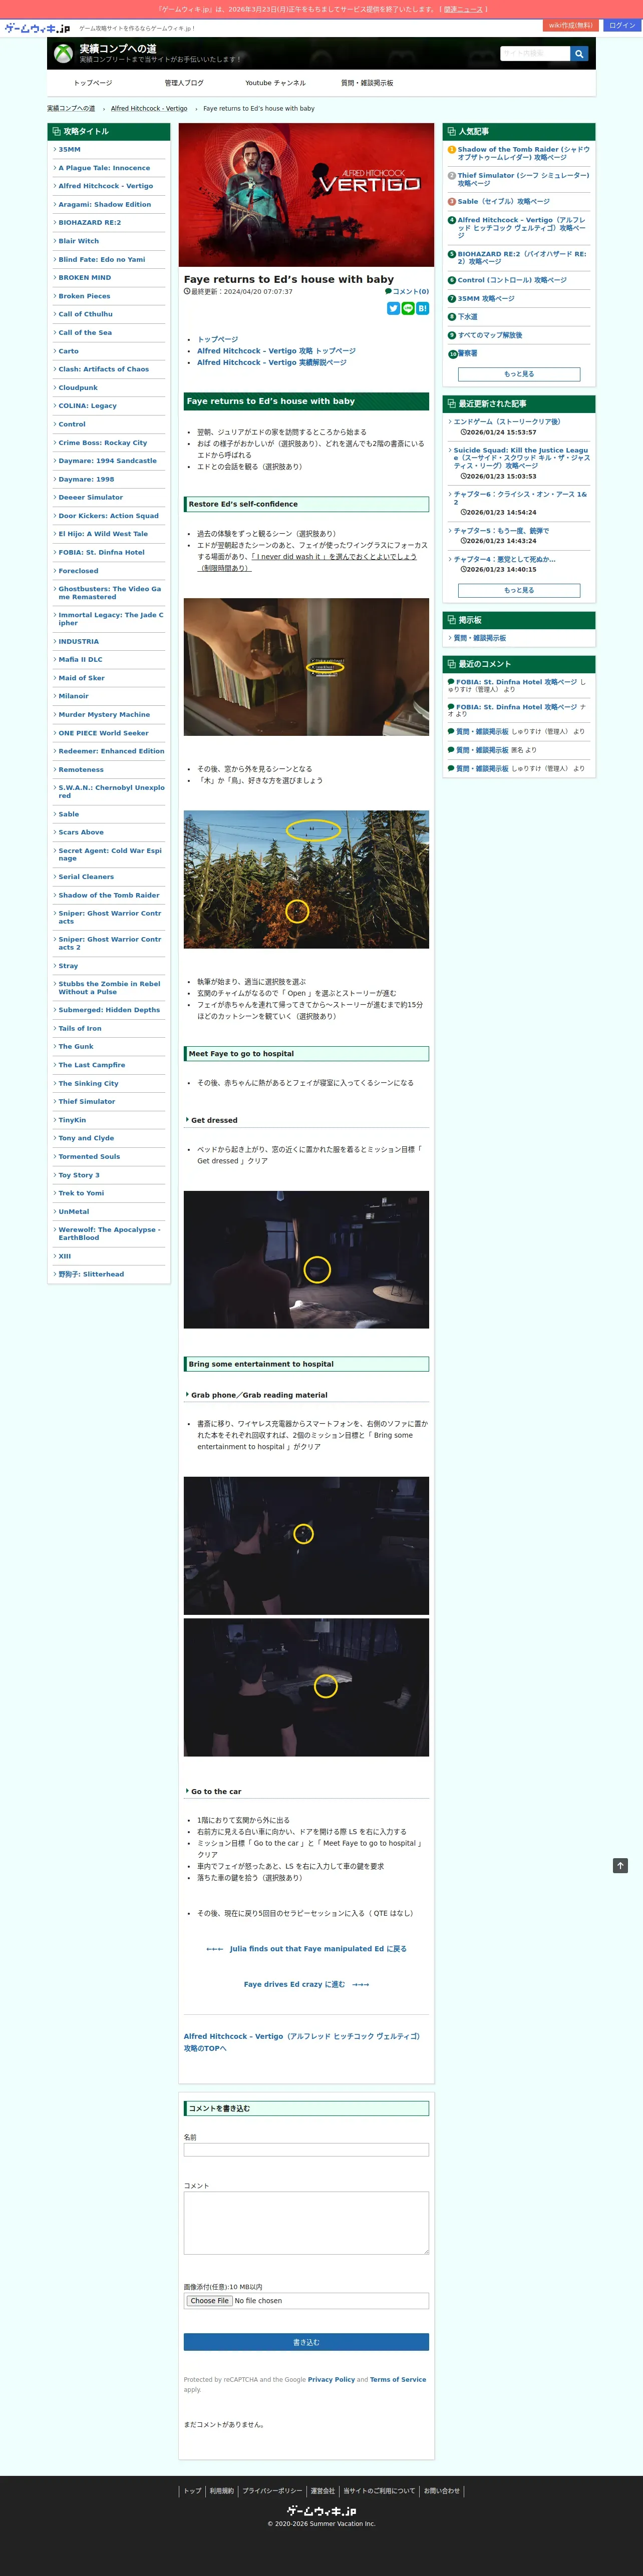Image resolution: width=643 pixels, height=2576 pixels.
Task: Share via the Hatena B! icon
Action: (x=423, y=308)
